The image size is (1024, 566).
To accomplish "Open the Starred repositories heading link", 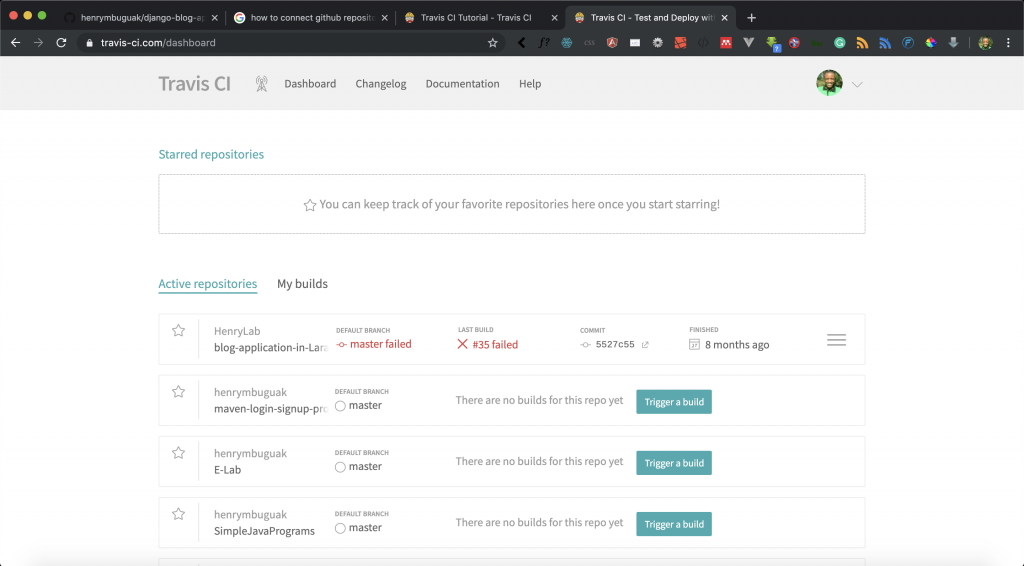I will [x=211, y=154].
